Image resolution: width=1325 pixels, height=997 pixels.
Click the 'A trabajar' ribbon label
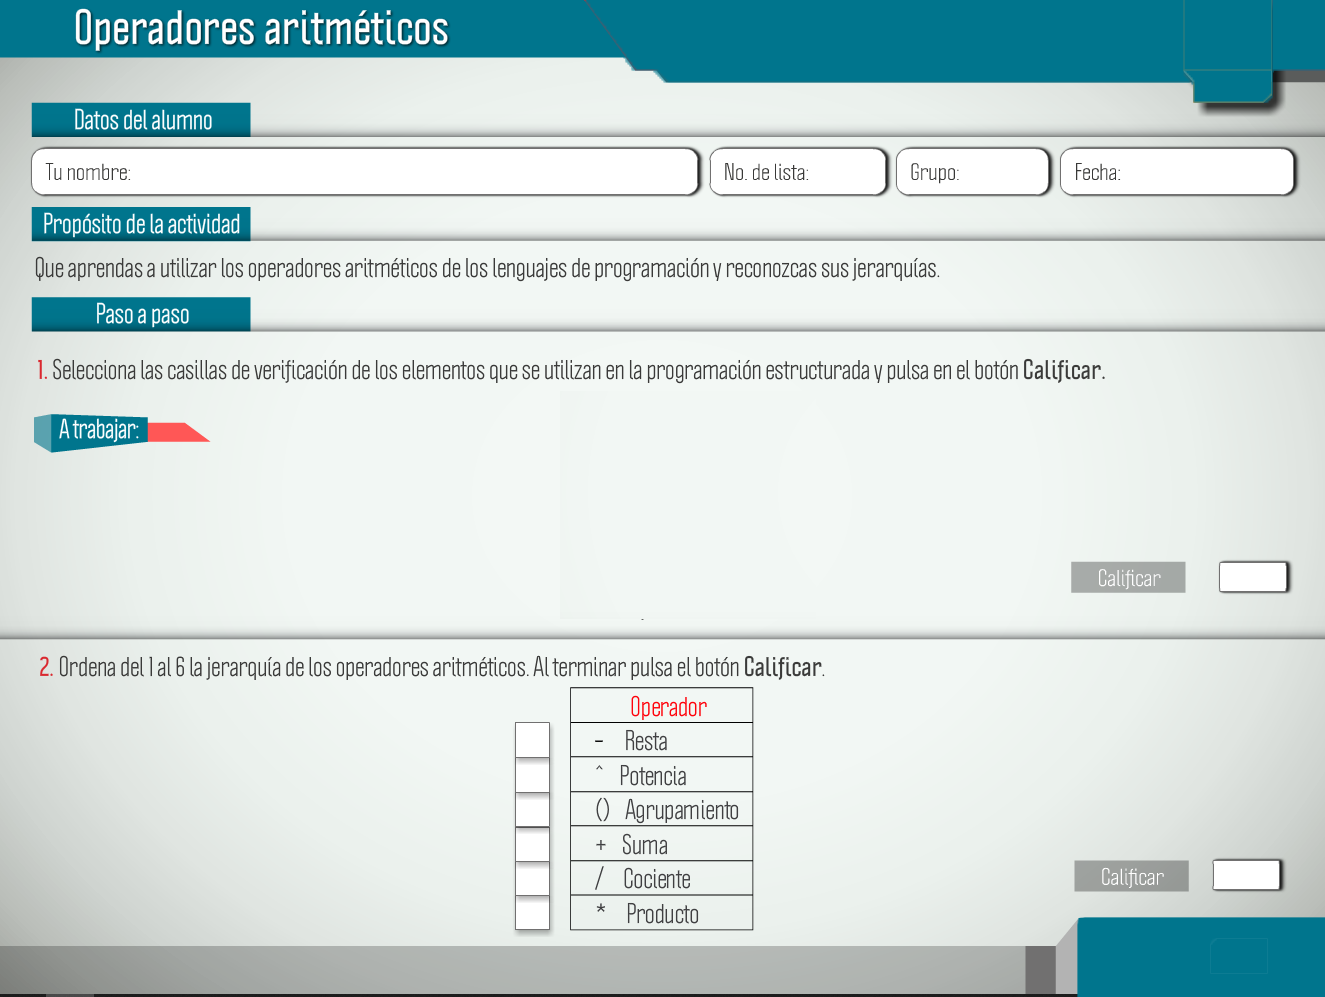coord(98,431)
